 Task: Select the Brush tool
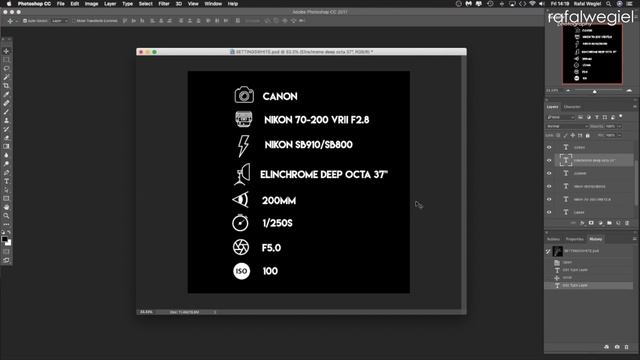pyautogui.click(x=6, y=112)
